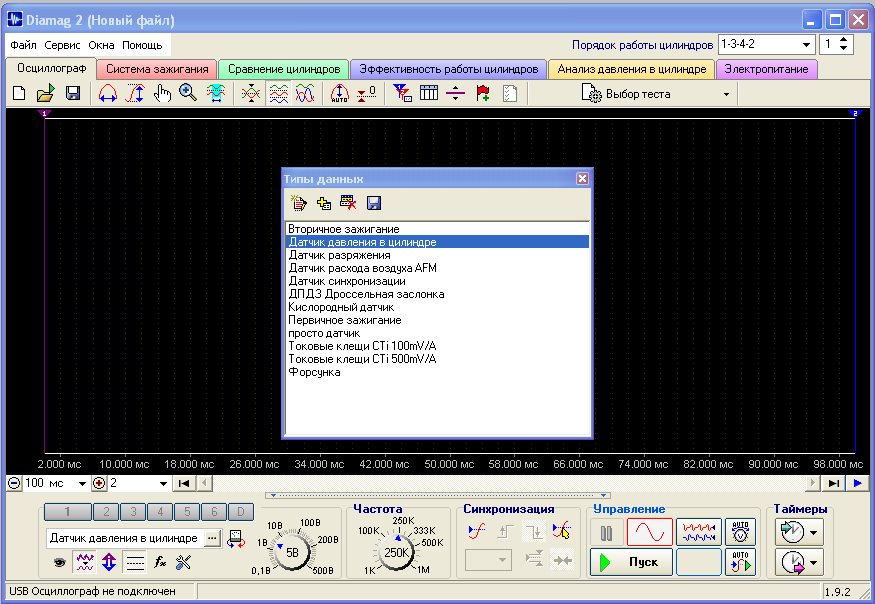The image size is (875, 604).
Task: Select Датчик расхода воздуха AFM entry
Action: tap(437, 268)
